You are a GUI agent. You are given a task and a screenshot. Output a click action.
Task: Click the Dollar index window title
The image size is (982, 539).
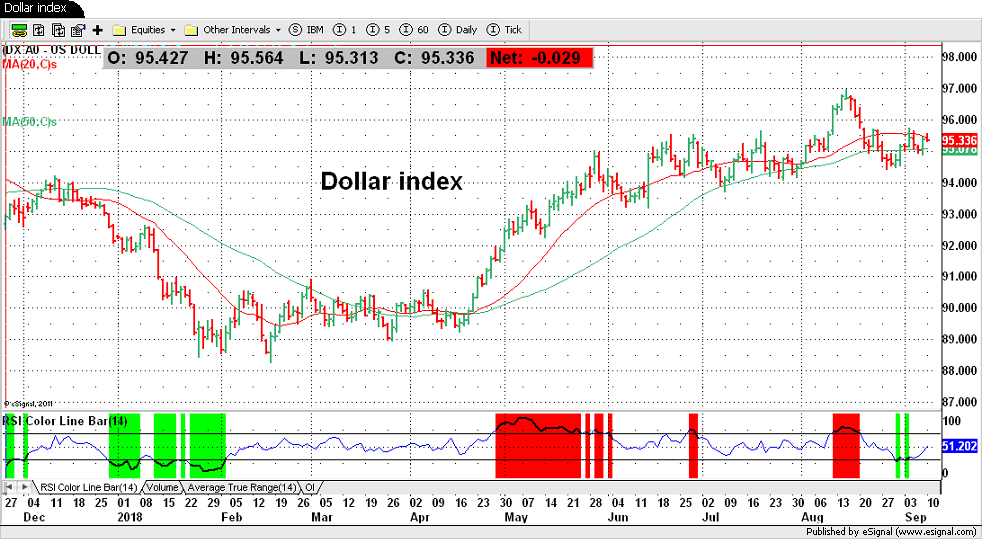(x=35, y=8)
